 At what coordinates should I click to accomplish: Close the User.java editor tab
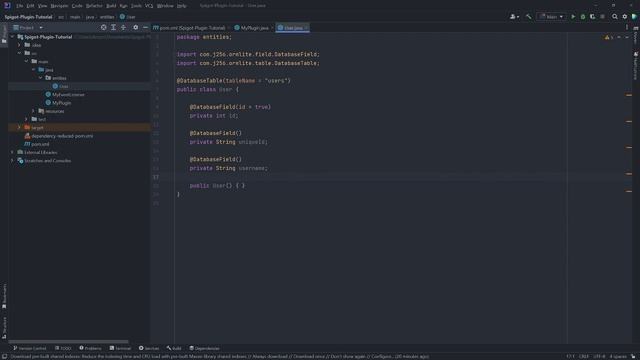pos(306,28)
